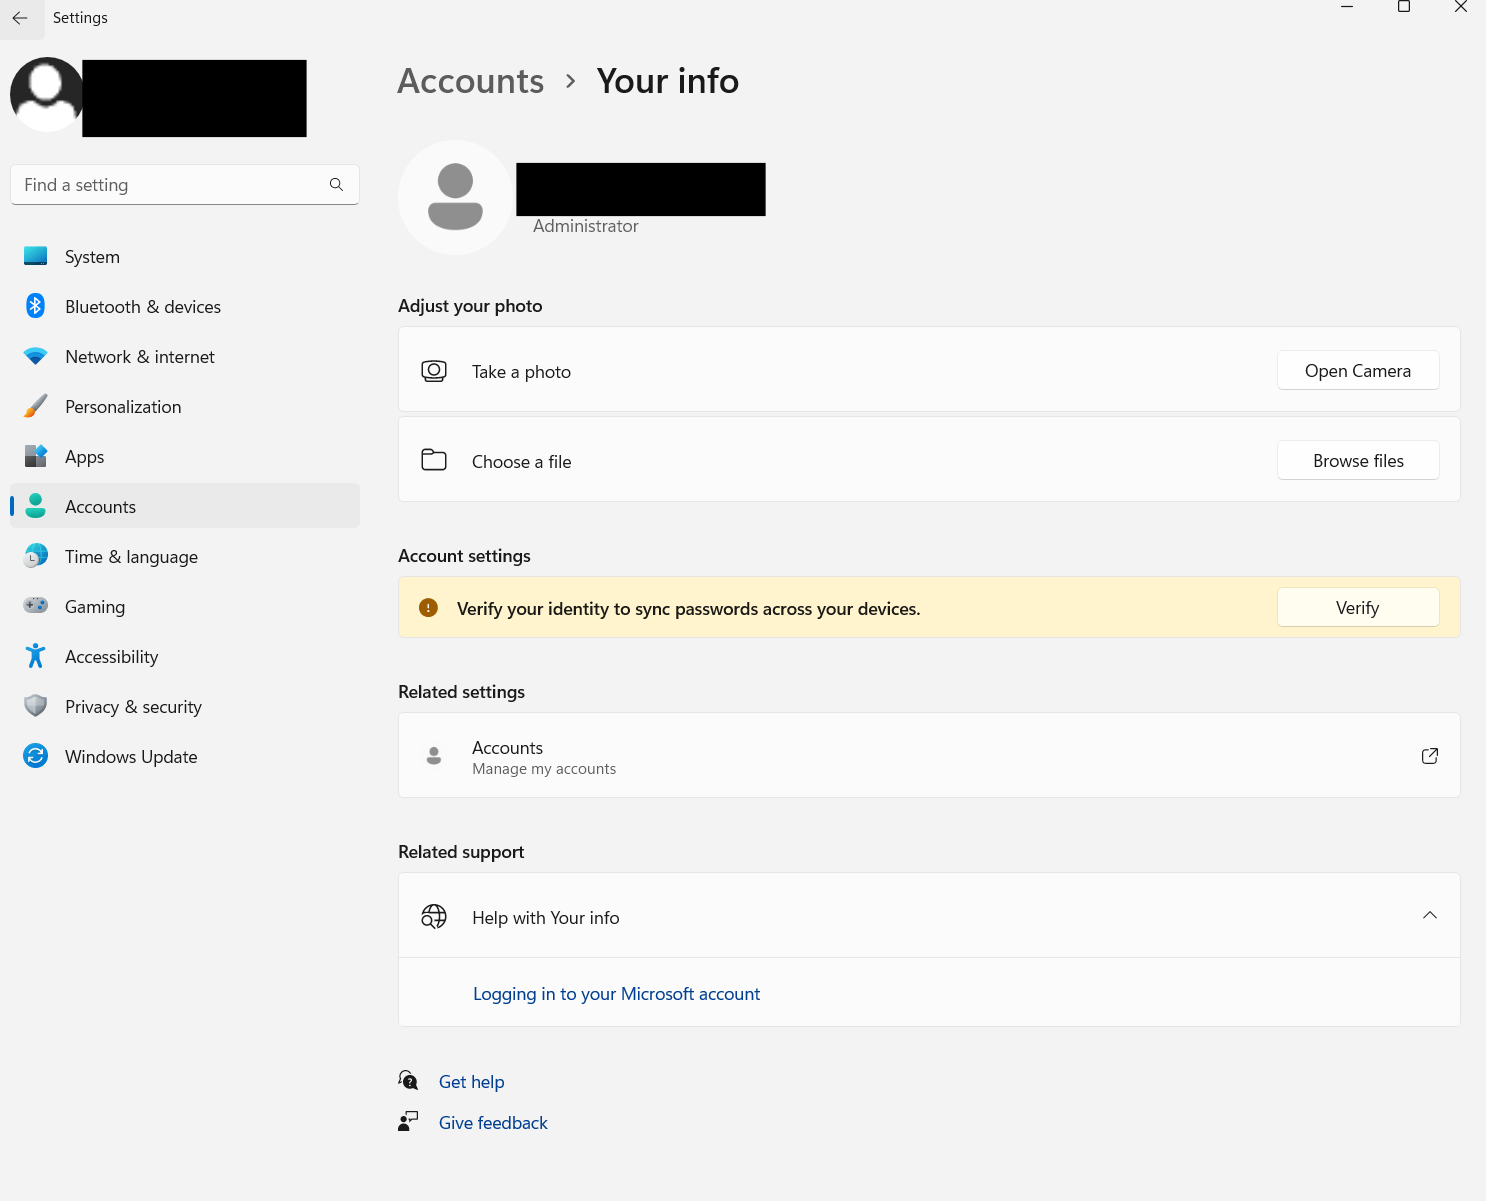1486x1201 pixels.
Task: Click the Accessibility figure icon
Action: (35, 656)
